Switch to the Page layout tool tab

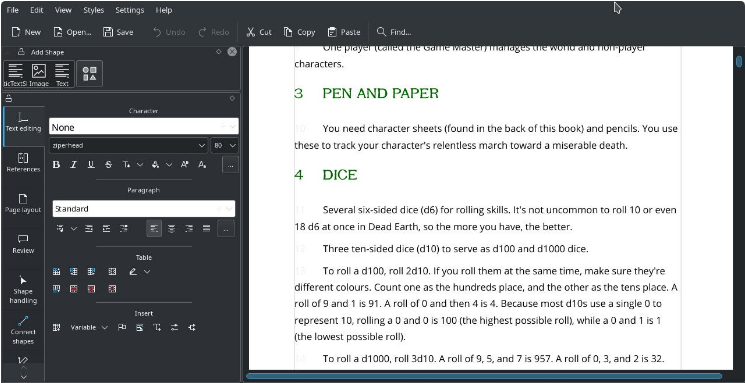[23, 203]
